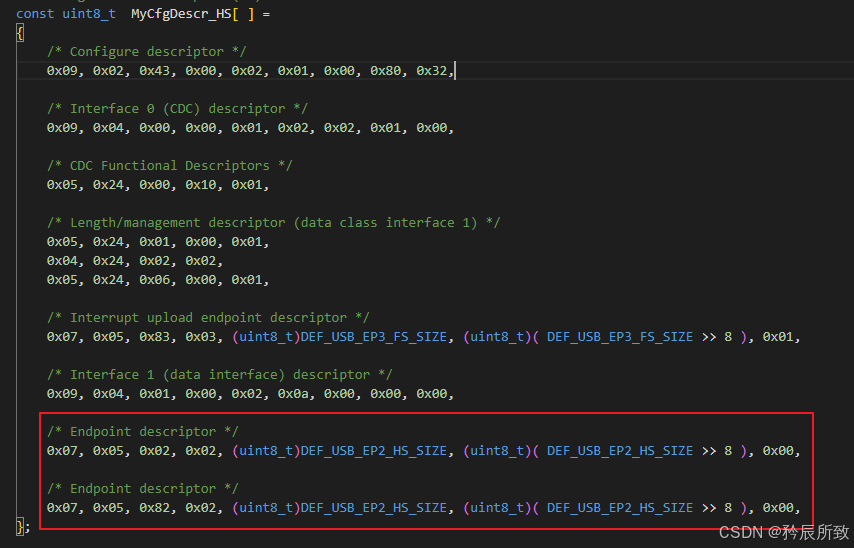Click the first DEF_USB_EP3_FS_SIZE macro after (uint8_t)
The width and height of the screenshot is (854, 548).
(374, 337)
